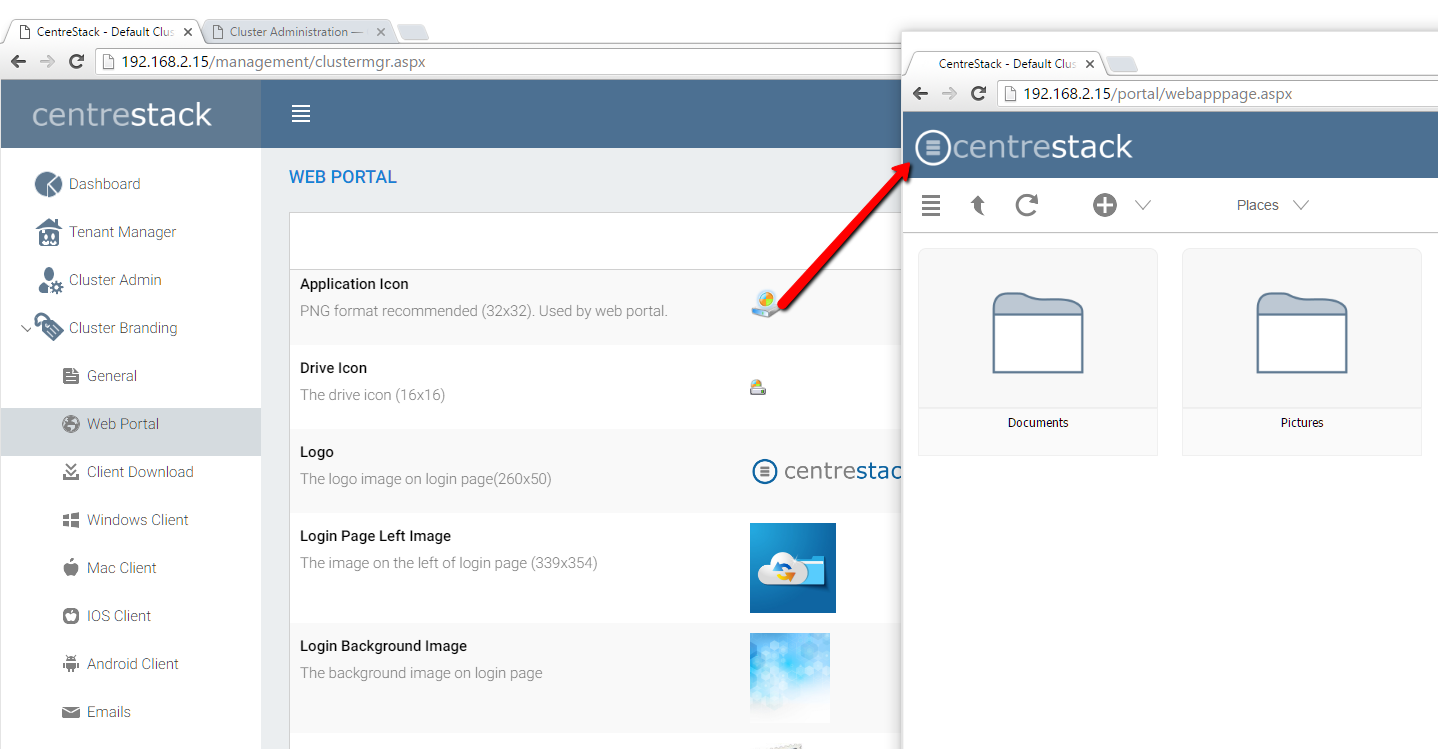Screen dimensions: 1438x749
Task: Open Client Download branding settings
Action: [x=140, y=472]
